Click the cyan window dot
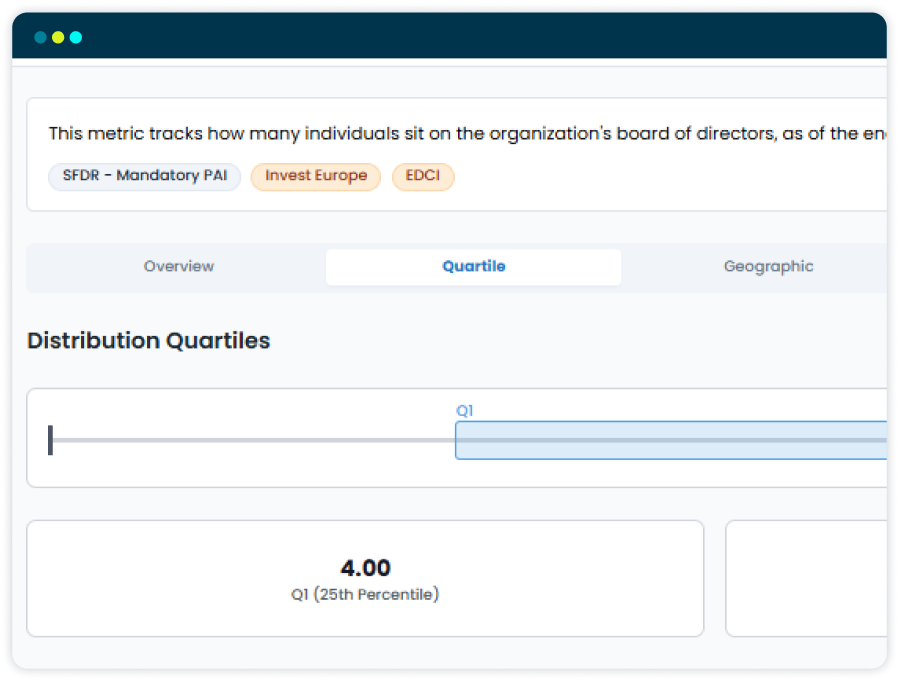 pos(76,38)
